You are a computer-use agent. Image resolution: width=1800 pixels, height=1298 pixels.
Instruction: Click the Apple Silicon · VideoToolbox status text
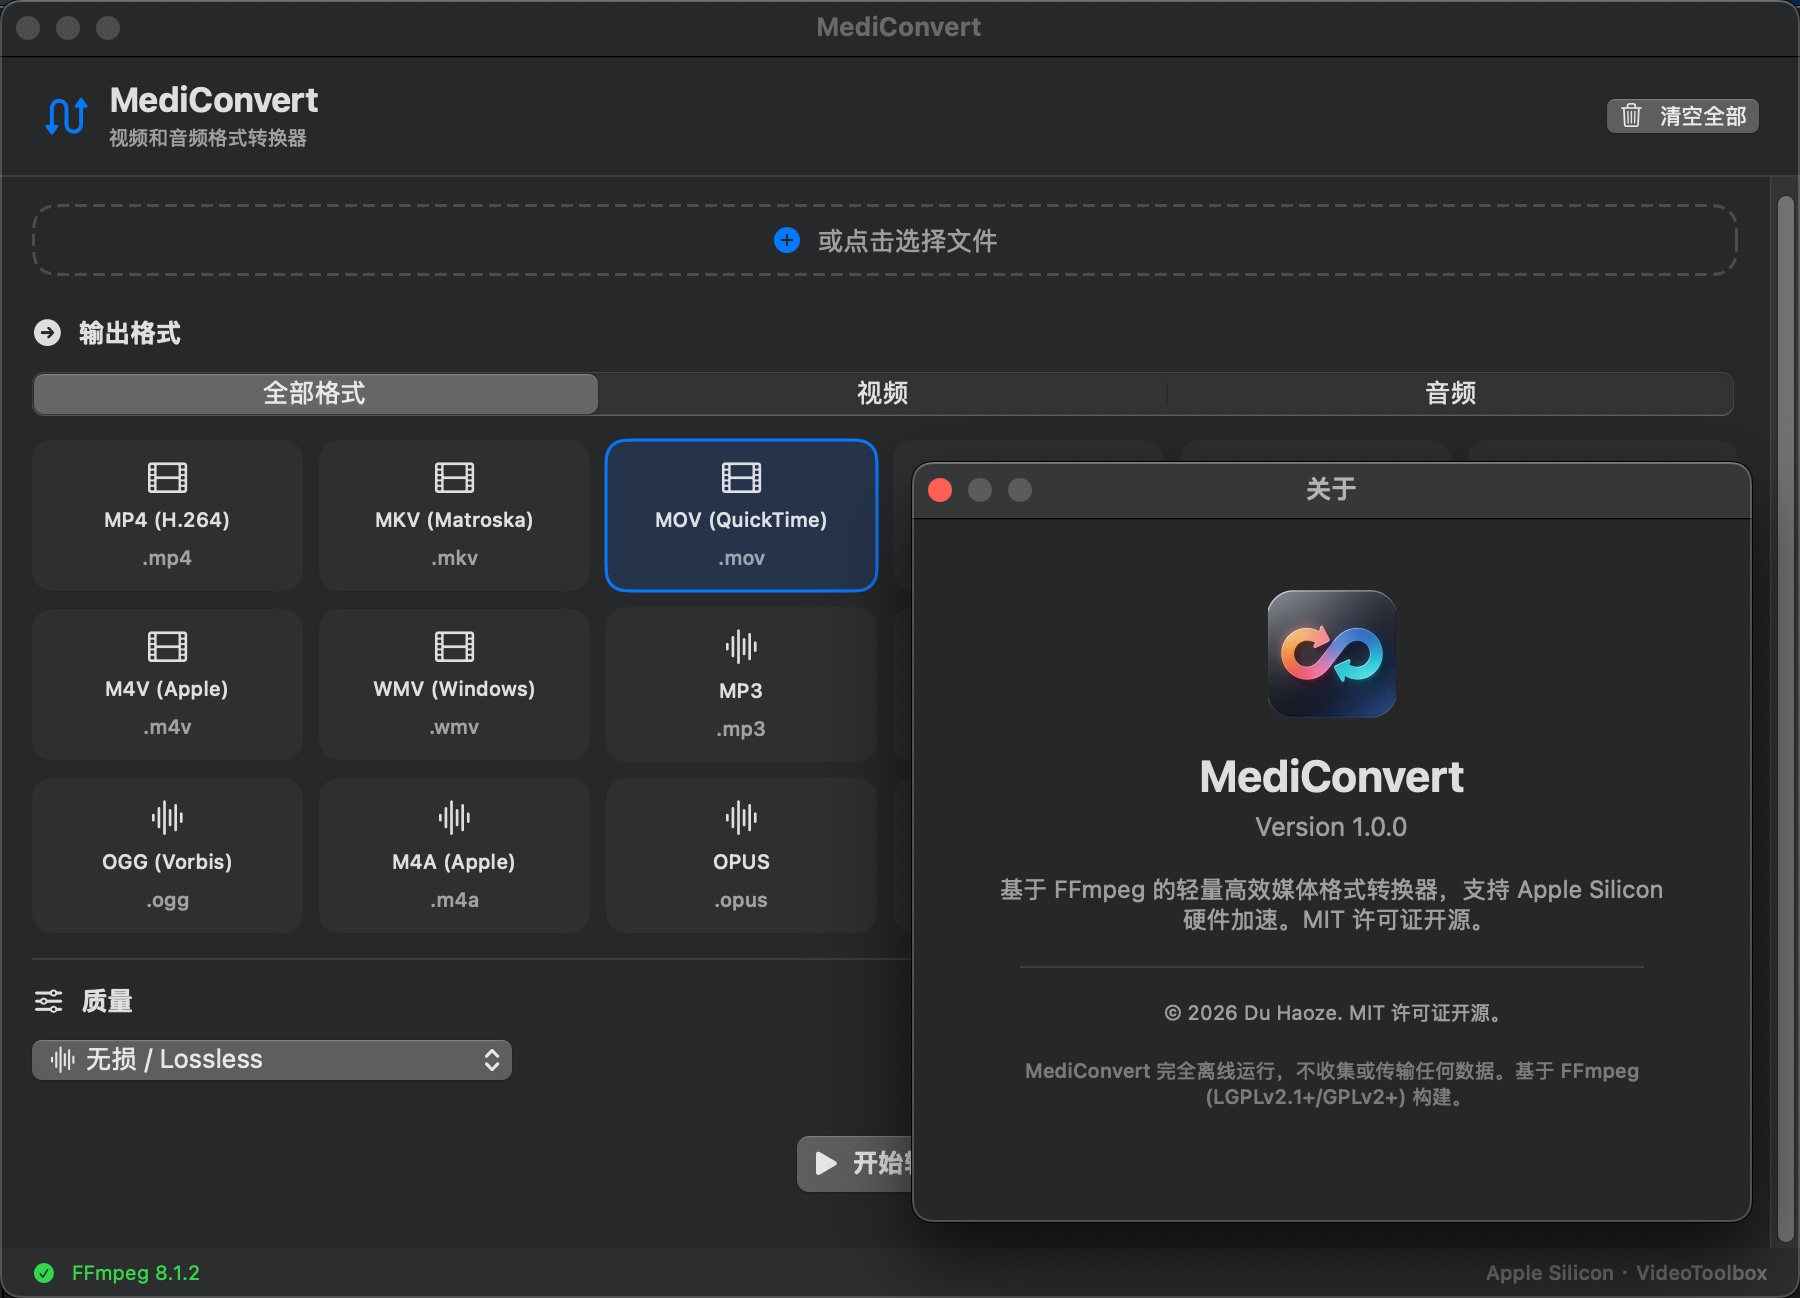click(x=1626, y=1273)
